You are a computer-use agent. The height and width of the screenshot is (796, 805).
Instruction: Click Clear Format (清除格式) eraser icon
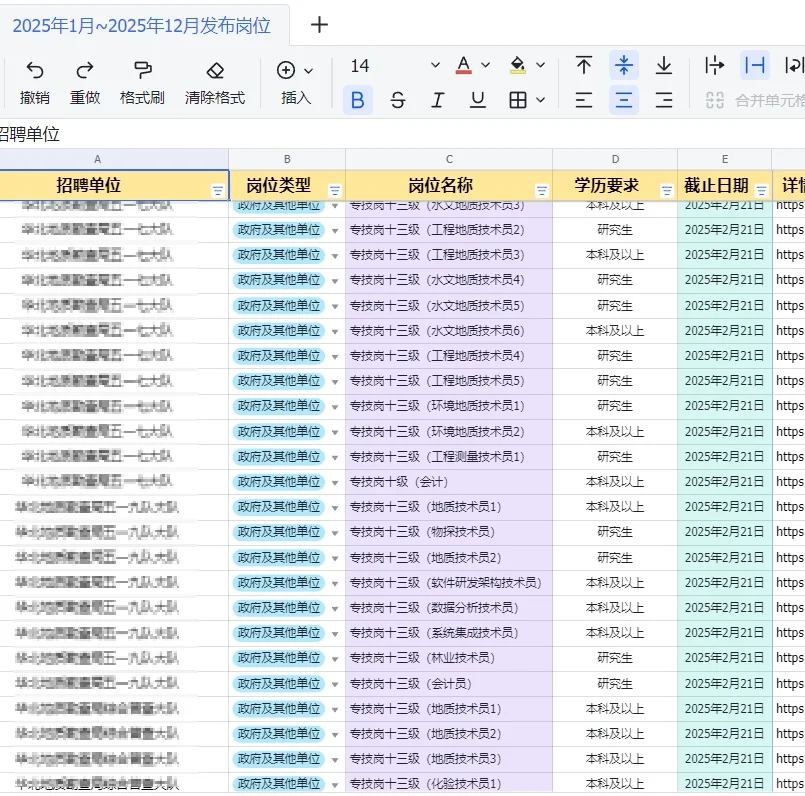[215, 70]
